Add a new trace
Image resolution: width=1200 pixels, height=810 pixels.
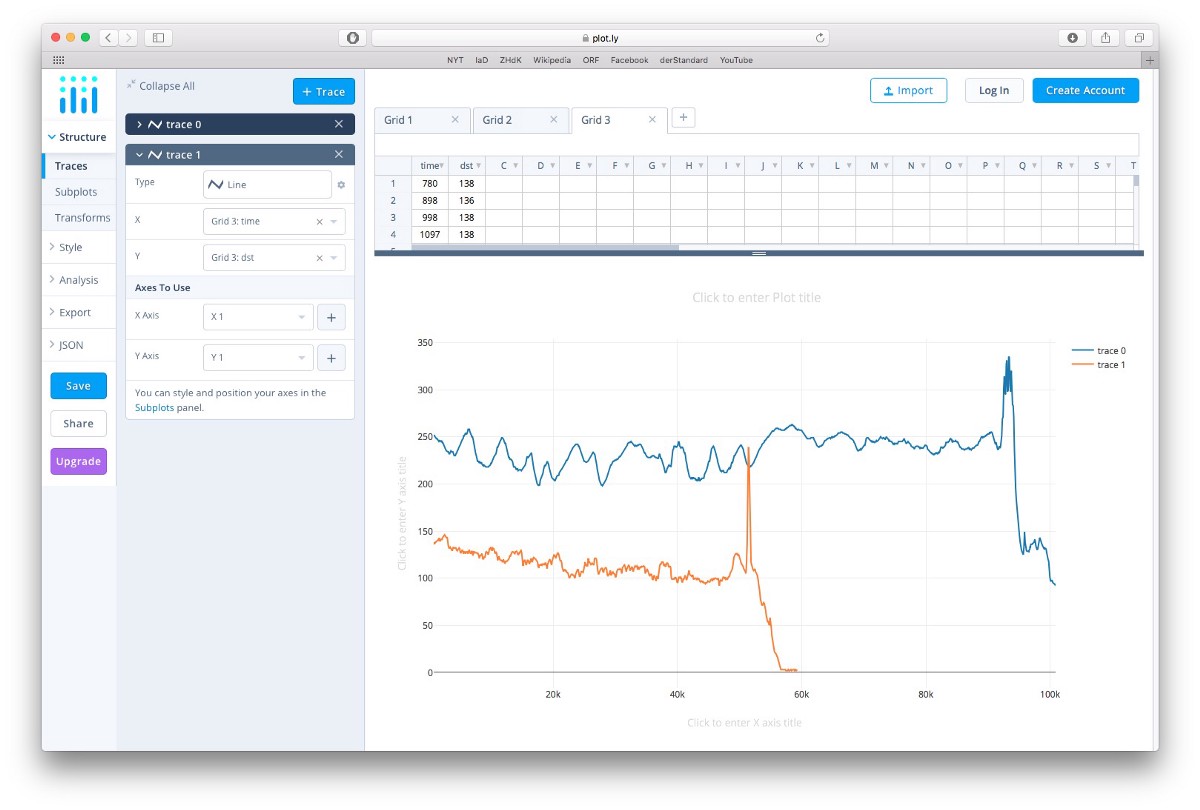324,91
